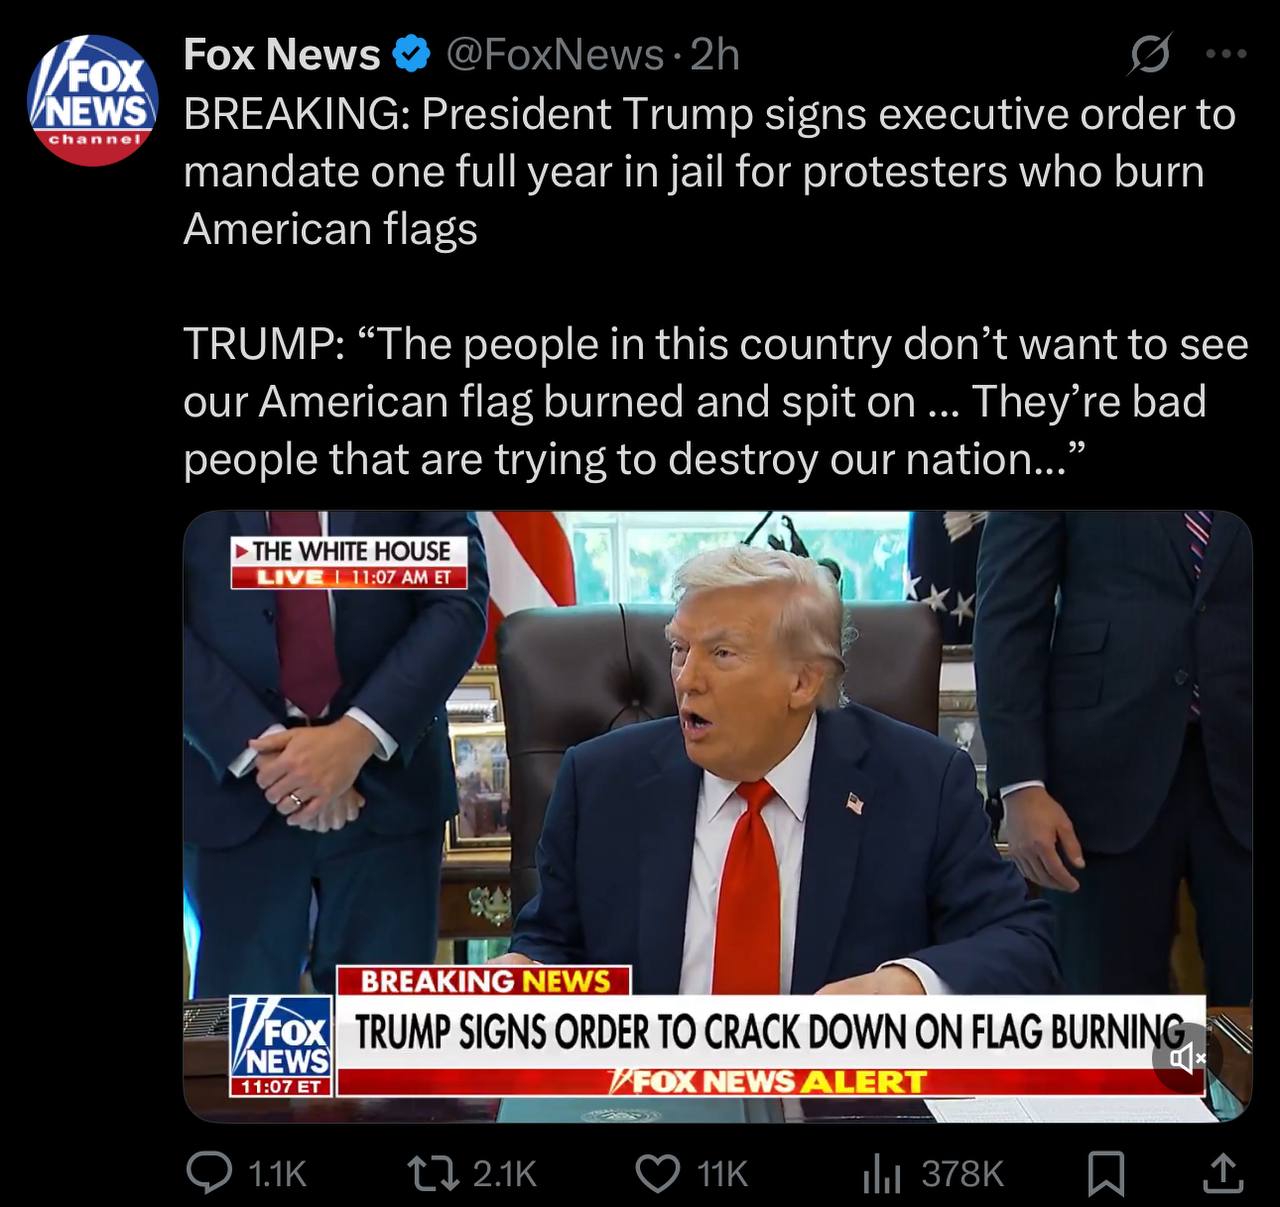View post analytics bar chart icon

pyautogui.click(x=881, y=1174)
